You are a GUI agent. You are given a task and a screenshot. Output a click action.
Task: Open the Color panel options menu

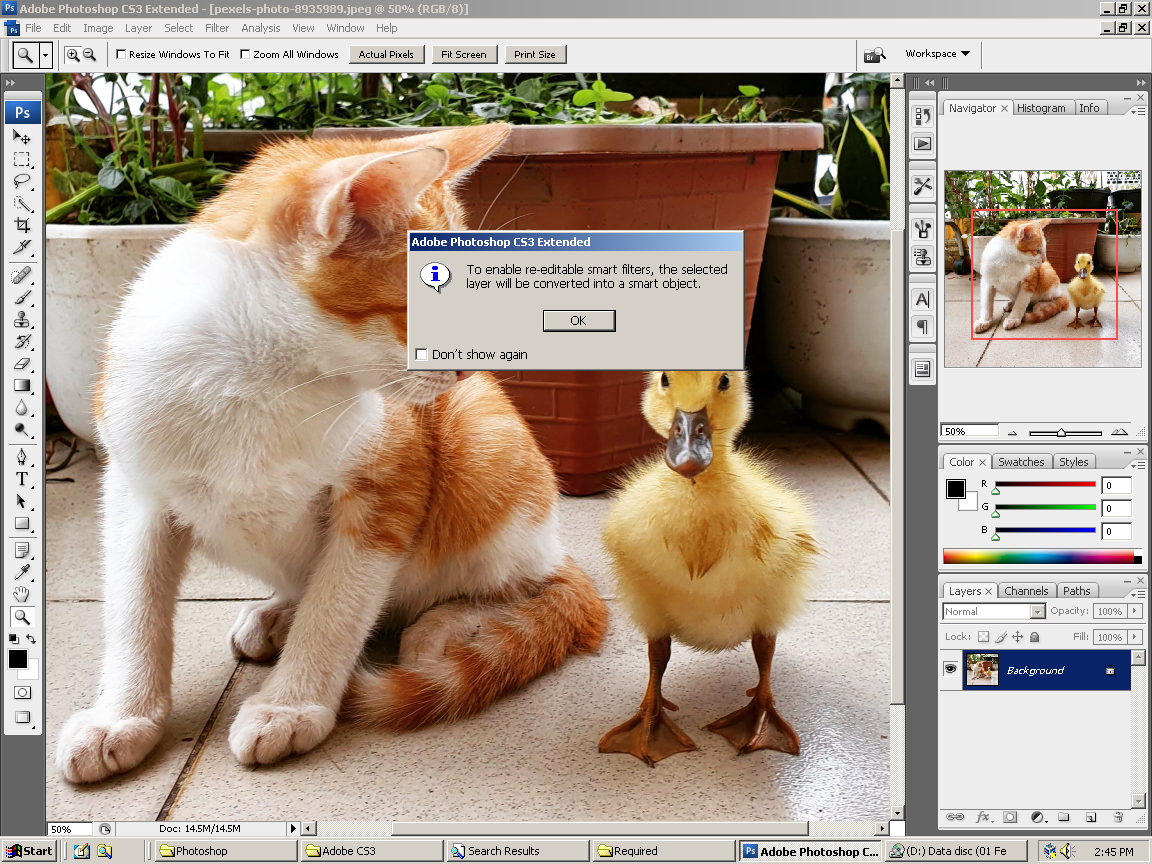pos(1138,465)
